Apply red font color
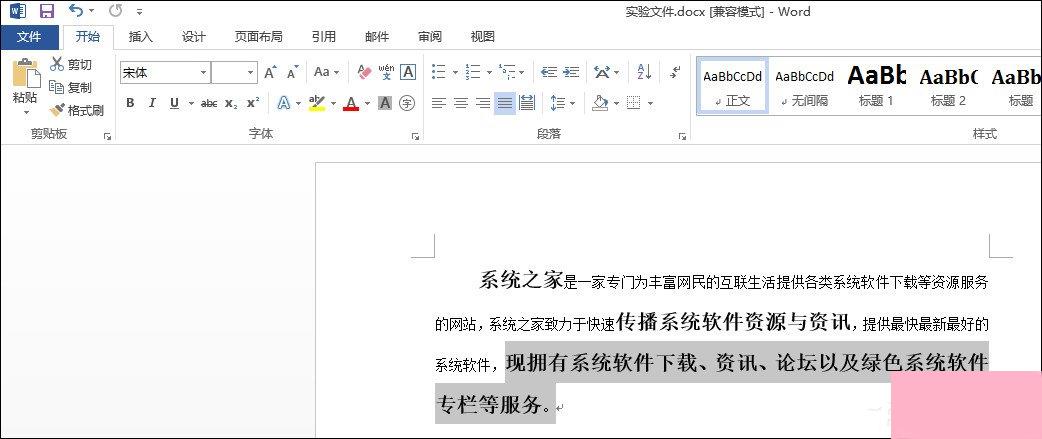This screenshot has height=439, width=1042. 351,103
